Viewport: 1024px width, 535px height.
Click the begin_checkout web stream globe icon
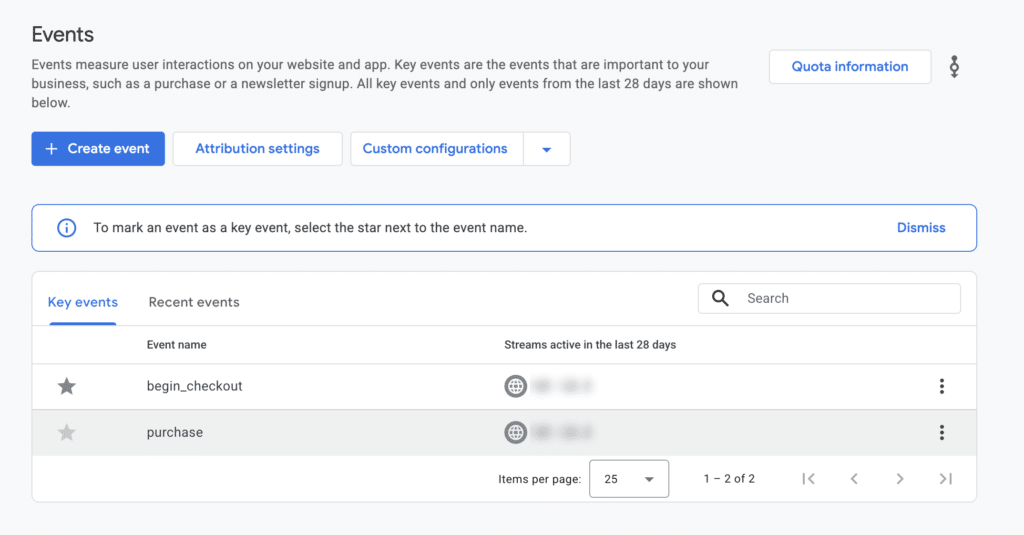[515, 386]
